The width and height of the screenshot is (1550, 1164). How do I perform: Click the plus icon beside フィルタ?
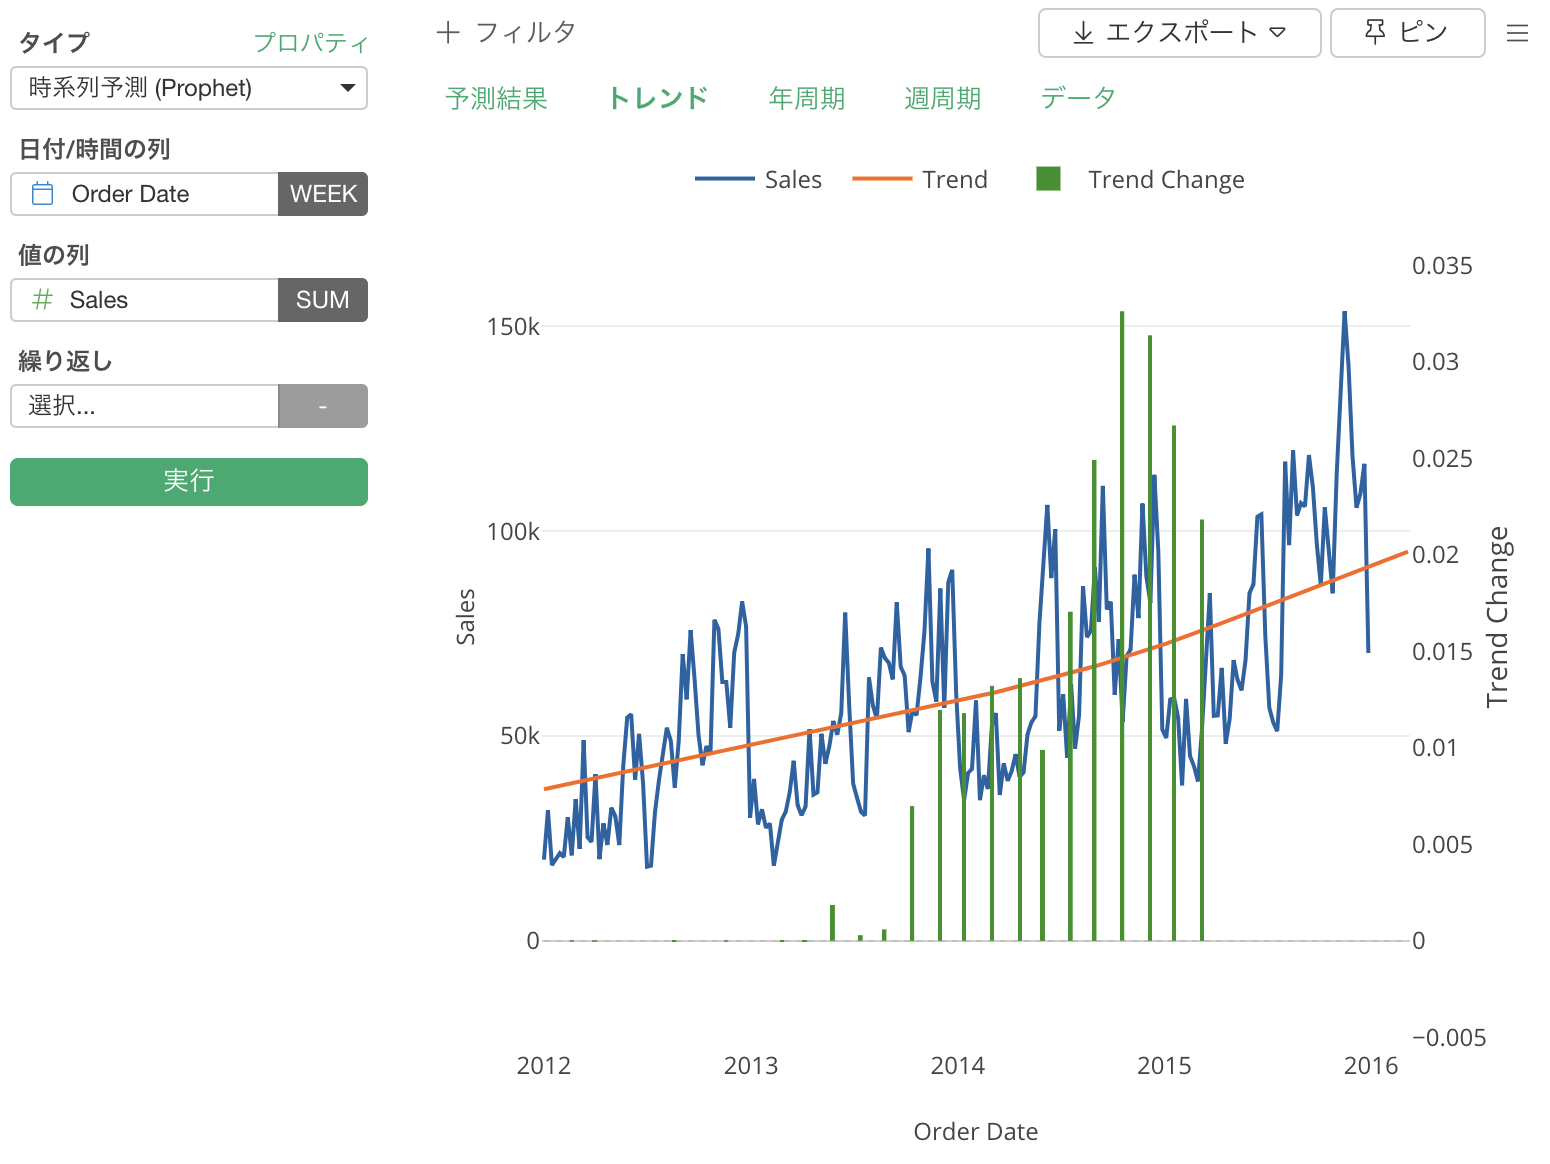point(447,33)
